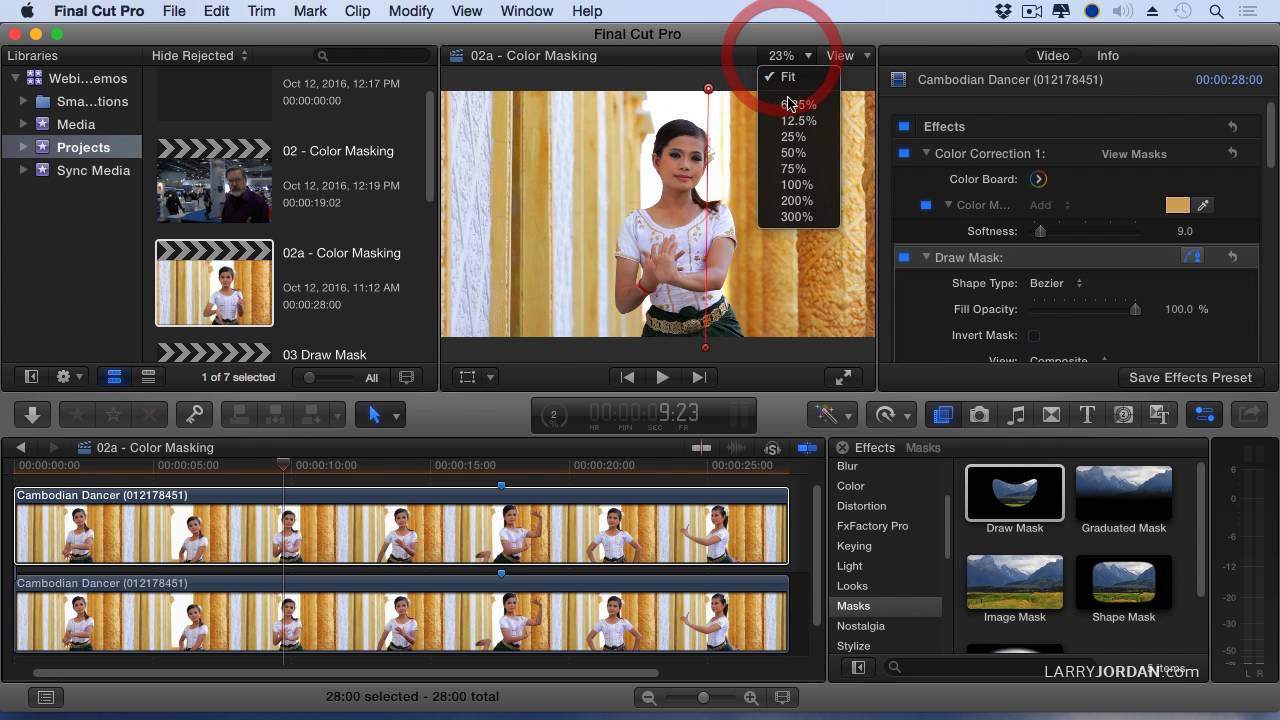1280x720 pixels.
Task: Toggle Color Correction 1 enable checkbox
Action: coord(904,153)
